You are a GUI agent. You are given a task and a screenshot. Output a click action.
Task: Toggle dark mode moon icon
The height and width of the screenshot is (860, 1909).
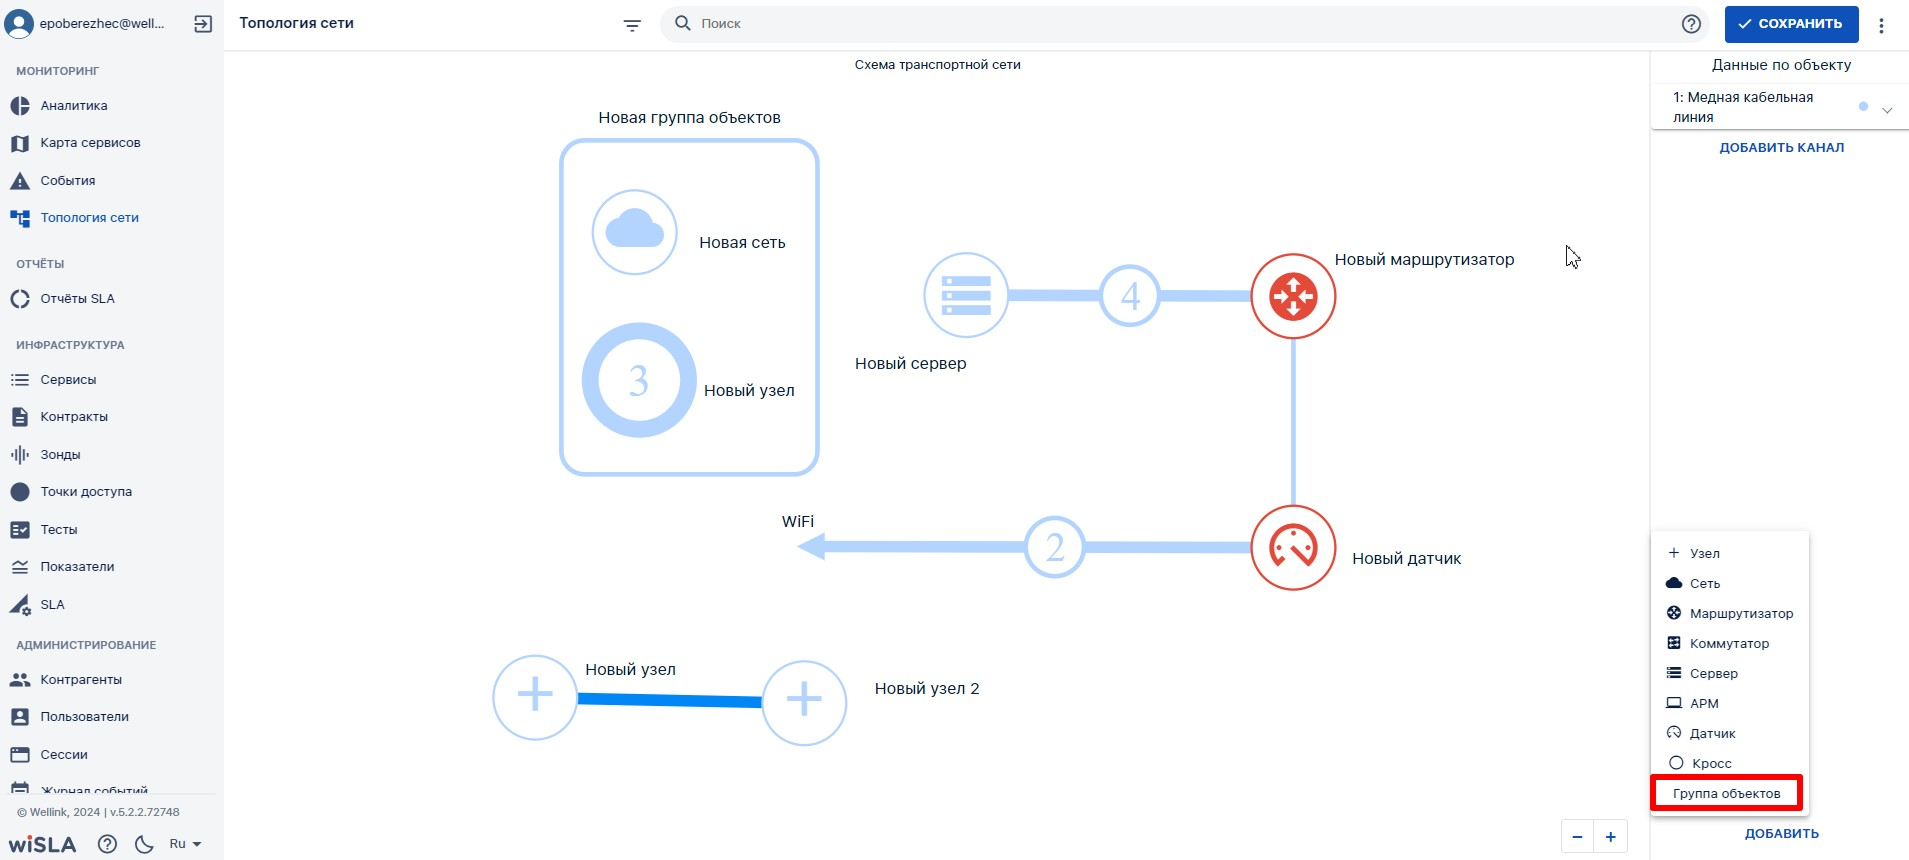pos(144,844)
